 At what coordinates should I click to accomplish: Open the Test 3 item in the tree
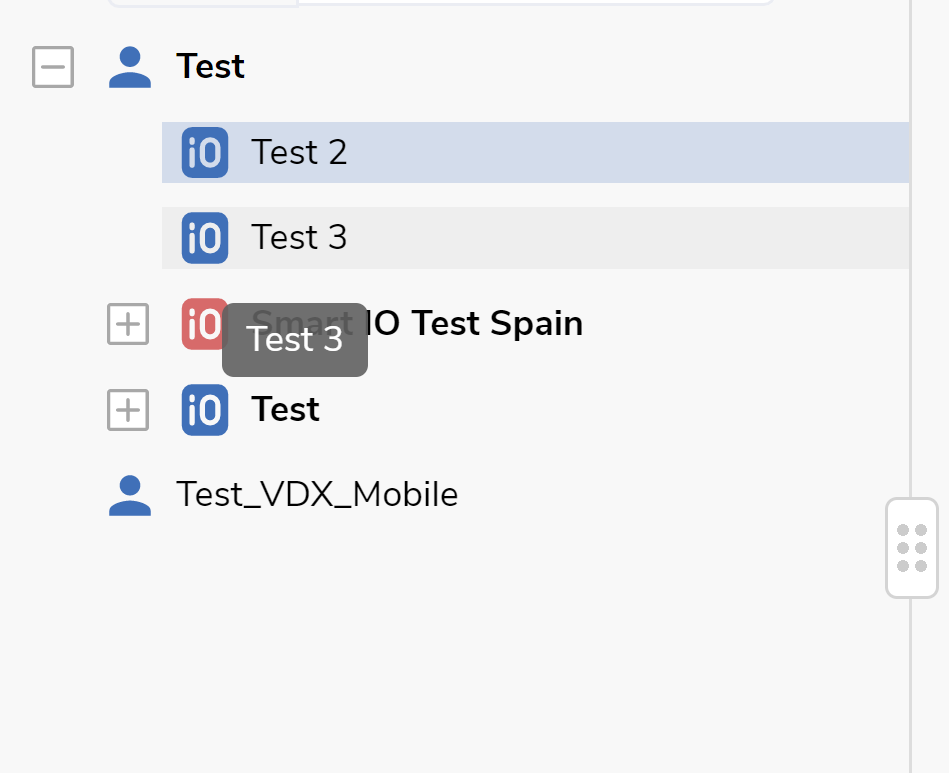point(299,238)
